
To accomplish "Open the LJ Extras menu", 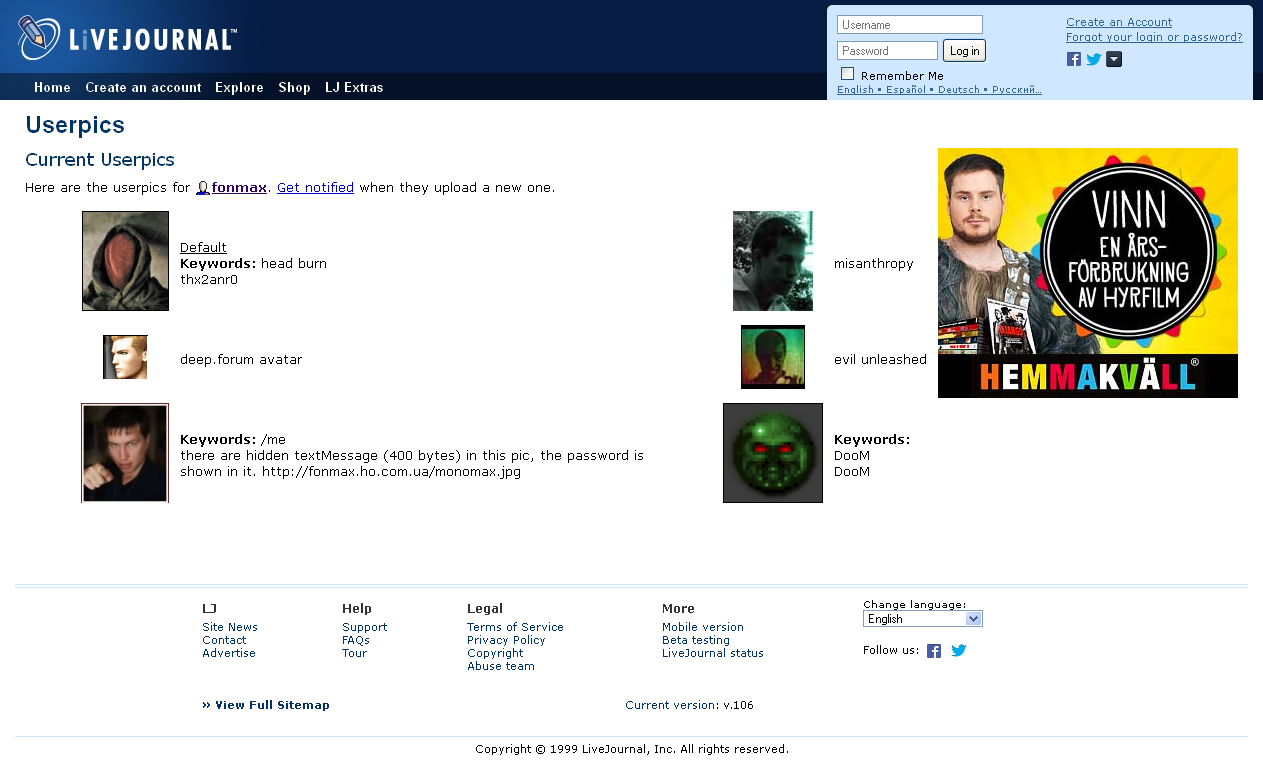I will pyautogui.click(x=354, y=87).
